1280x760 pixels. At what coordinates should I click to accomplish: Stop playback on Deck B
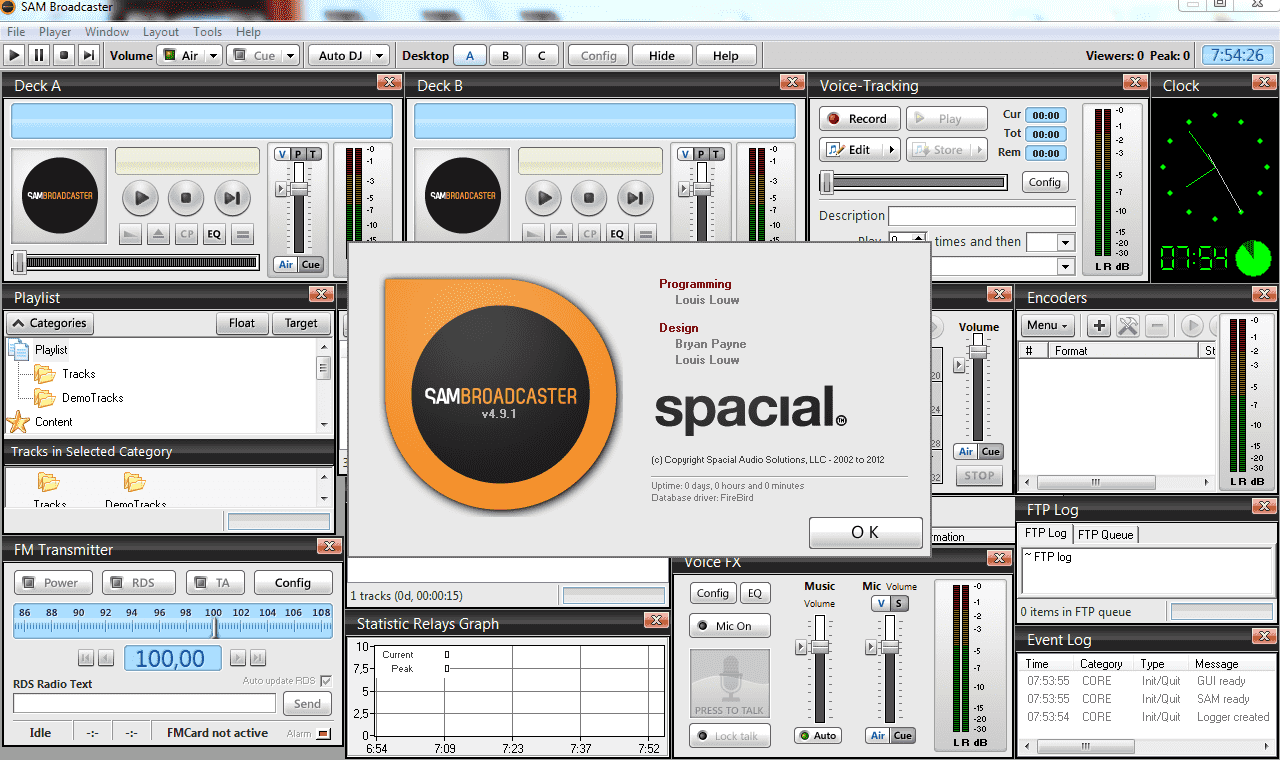point(589,198)
